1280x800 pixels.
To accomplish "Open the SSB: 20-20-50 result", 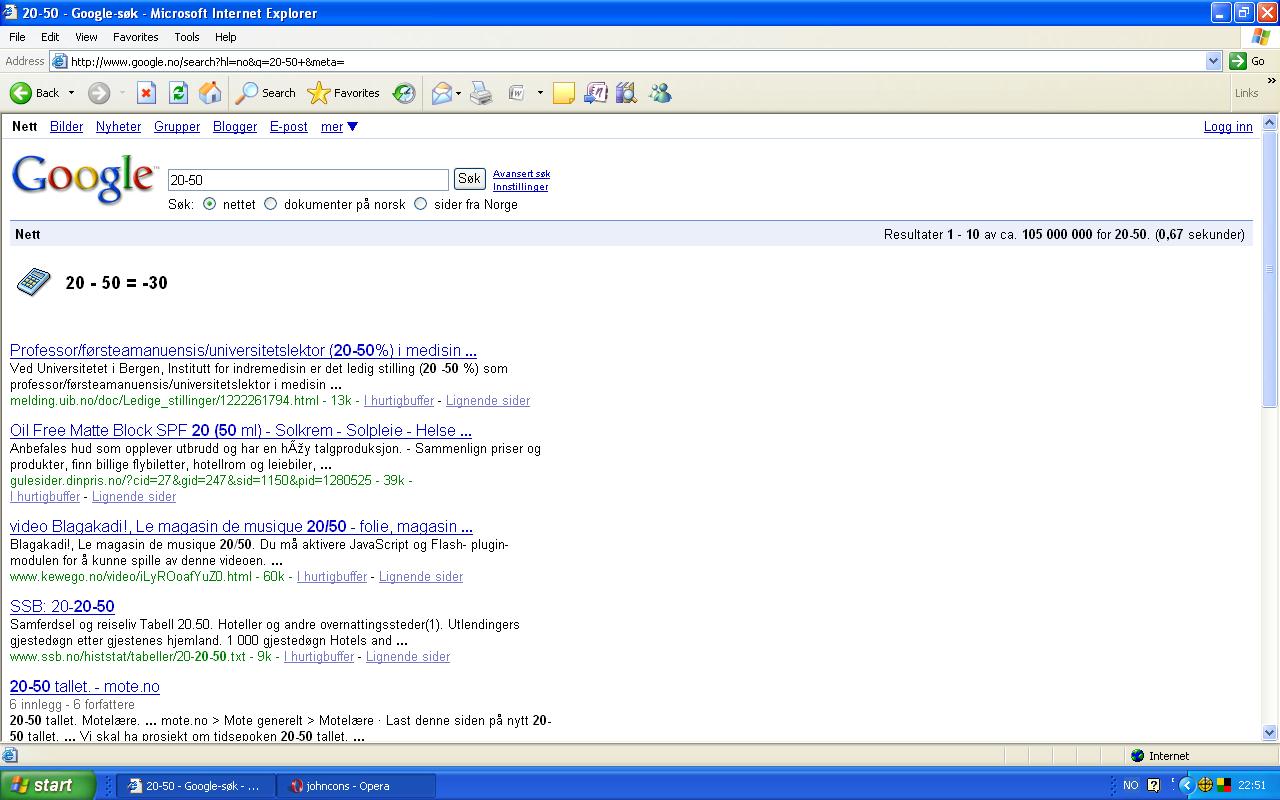I will [x=62, y=607].
